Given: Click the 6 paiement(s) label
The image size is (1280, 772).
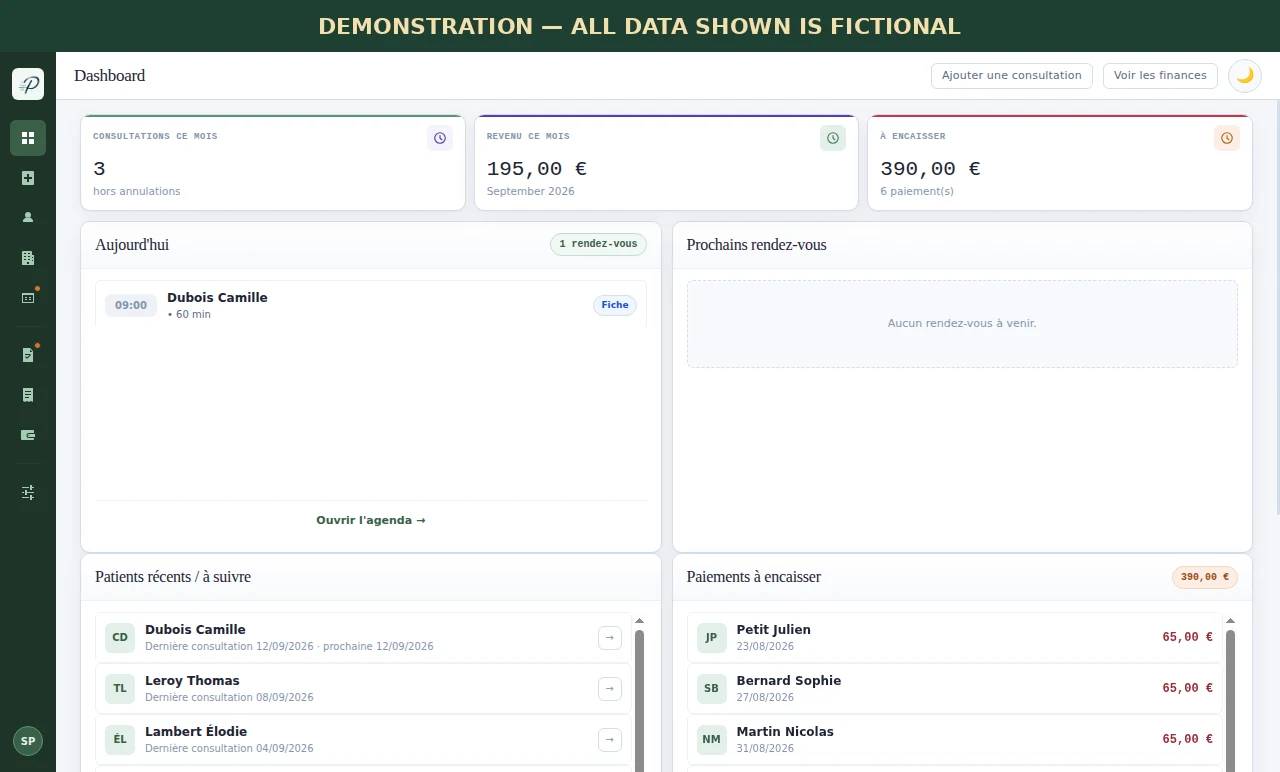Looking at the screenshot, I should (x=917, y=191).
